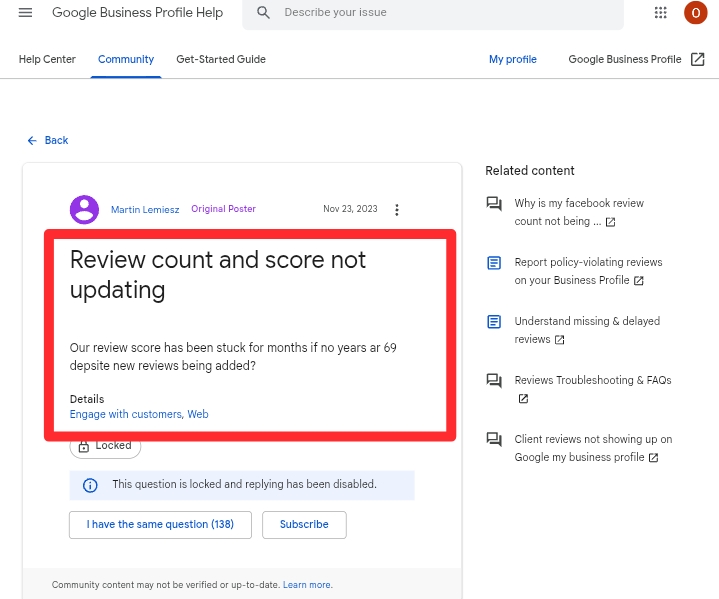The width and height of the screenshot is (719, 599).
Task: Click the 'Web' detail link
Action: click(x=198, y=414)
